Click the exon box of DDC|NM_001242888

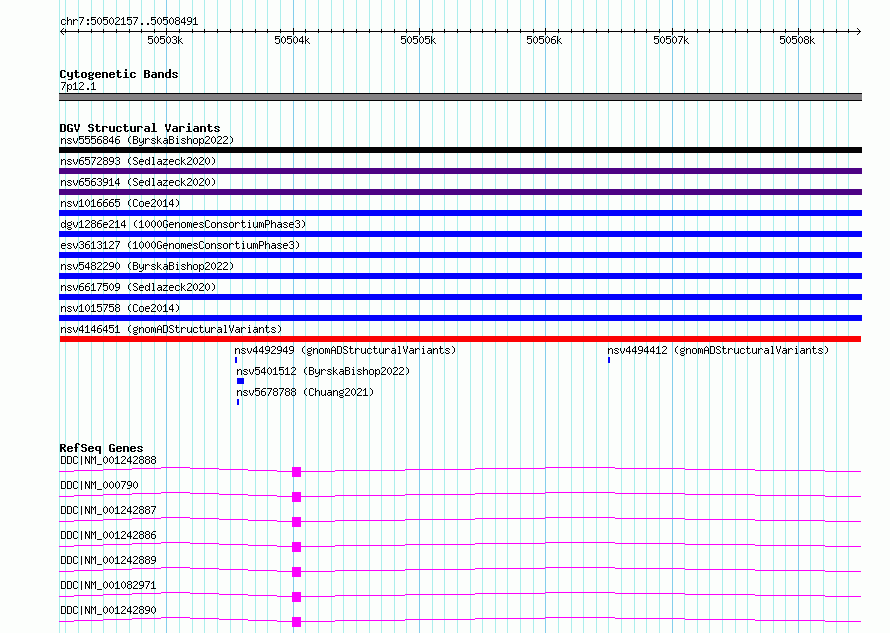pyautogui.click(x=296, y=472)
